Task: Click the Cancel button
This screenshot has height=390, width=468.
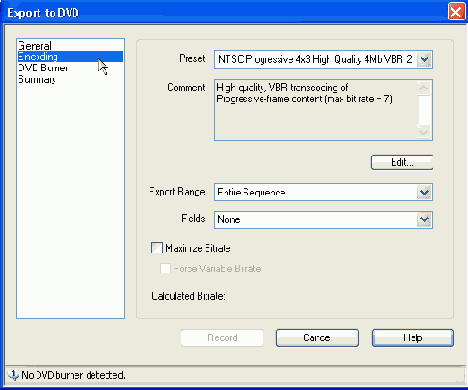Action: pyautogui.click(x=317, y=338)
